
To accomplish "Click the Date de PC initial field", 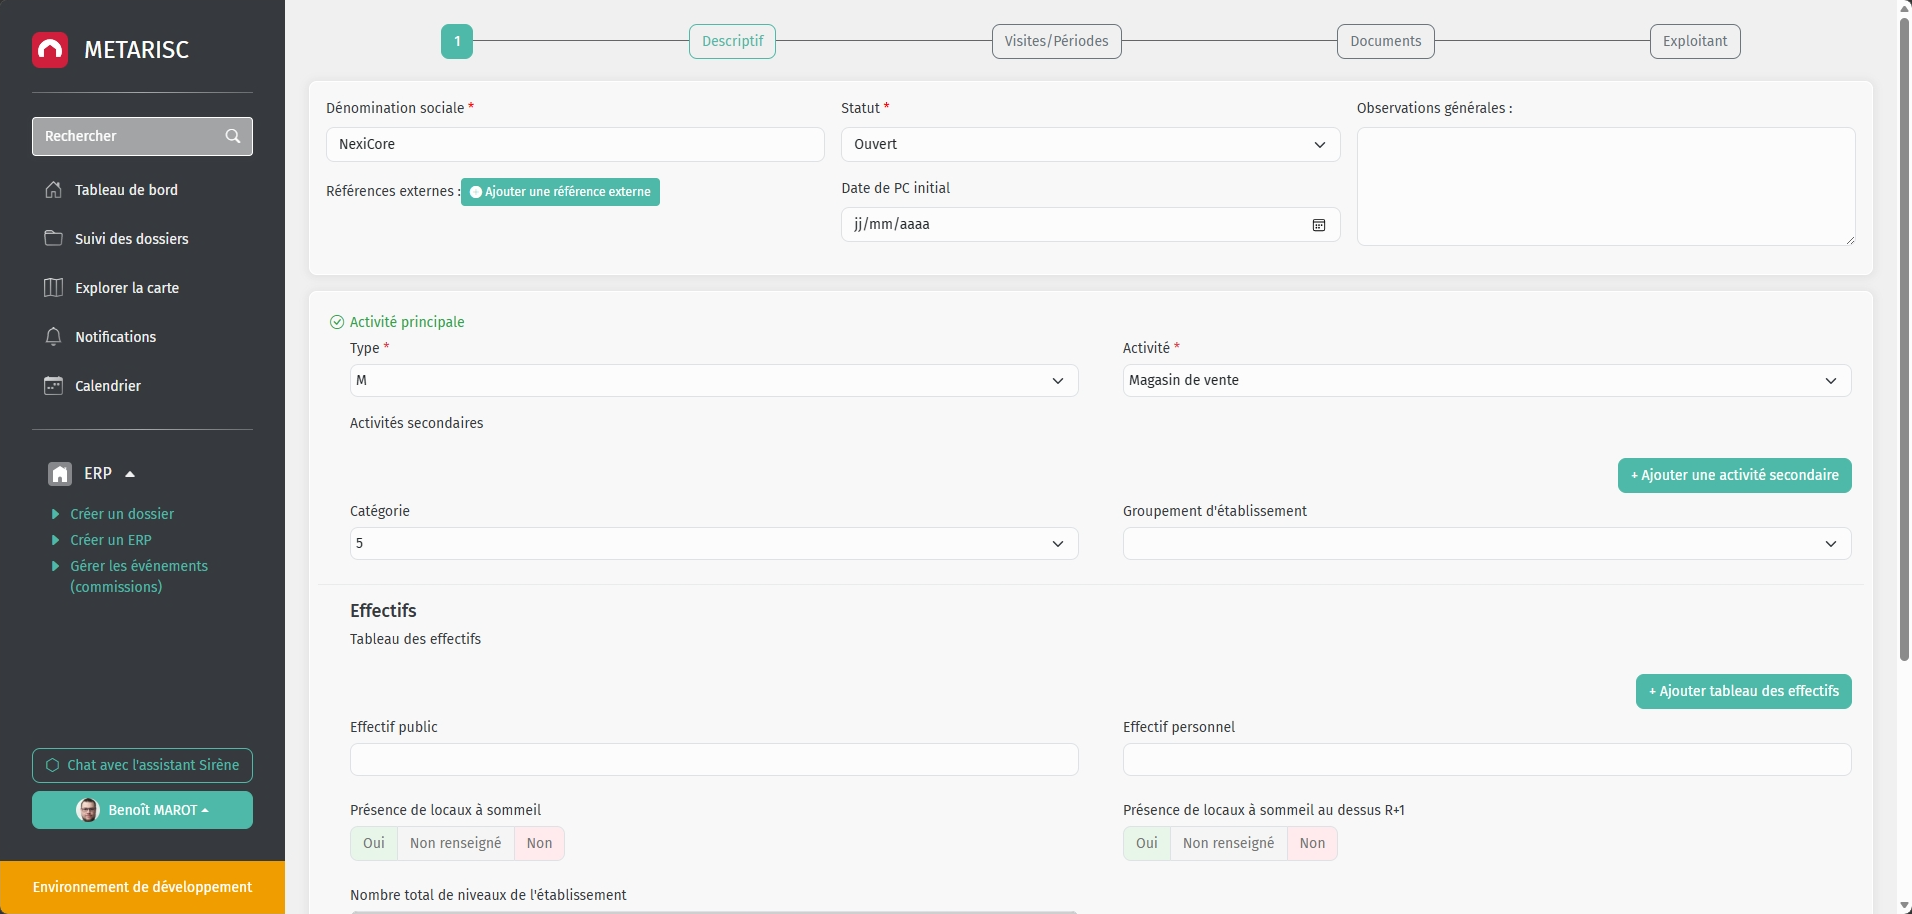I will pos(1091,225).
